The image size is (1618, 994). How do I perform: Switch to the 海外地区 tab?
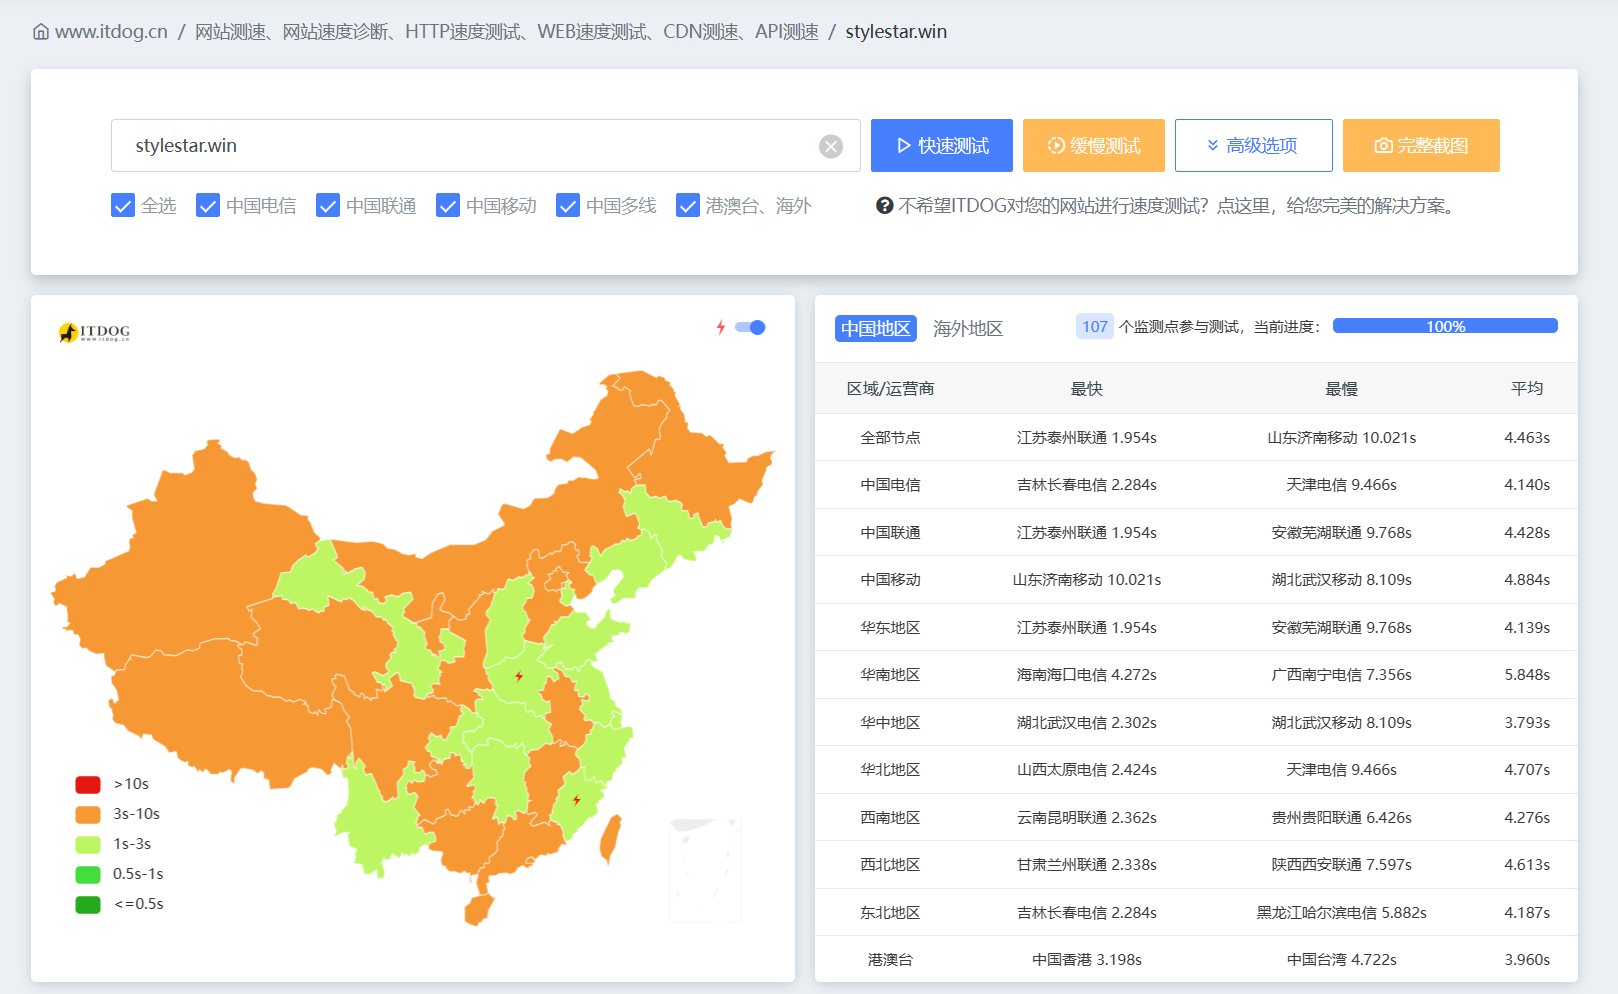tap(968, 328)
